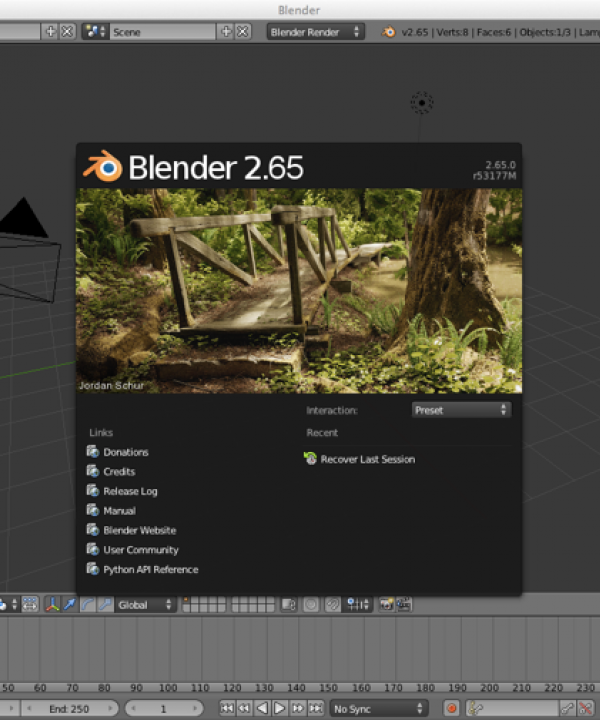Viewport: 600px width, 720px height.
Task: Click frame 100 on the timeline ruler
Action: [x=168, y=687]
